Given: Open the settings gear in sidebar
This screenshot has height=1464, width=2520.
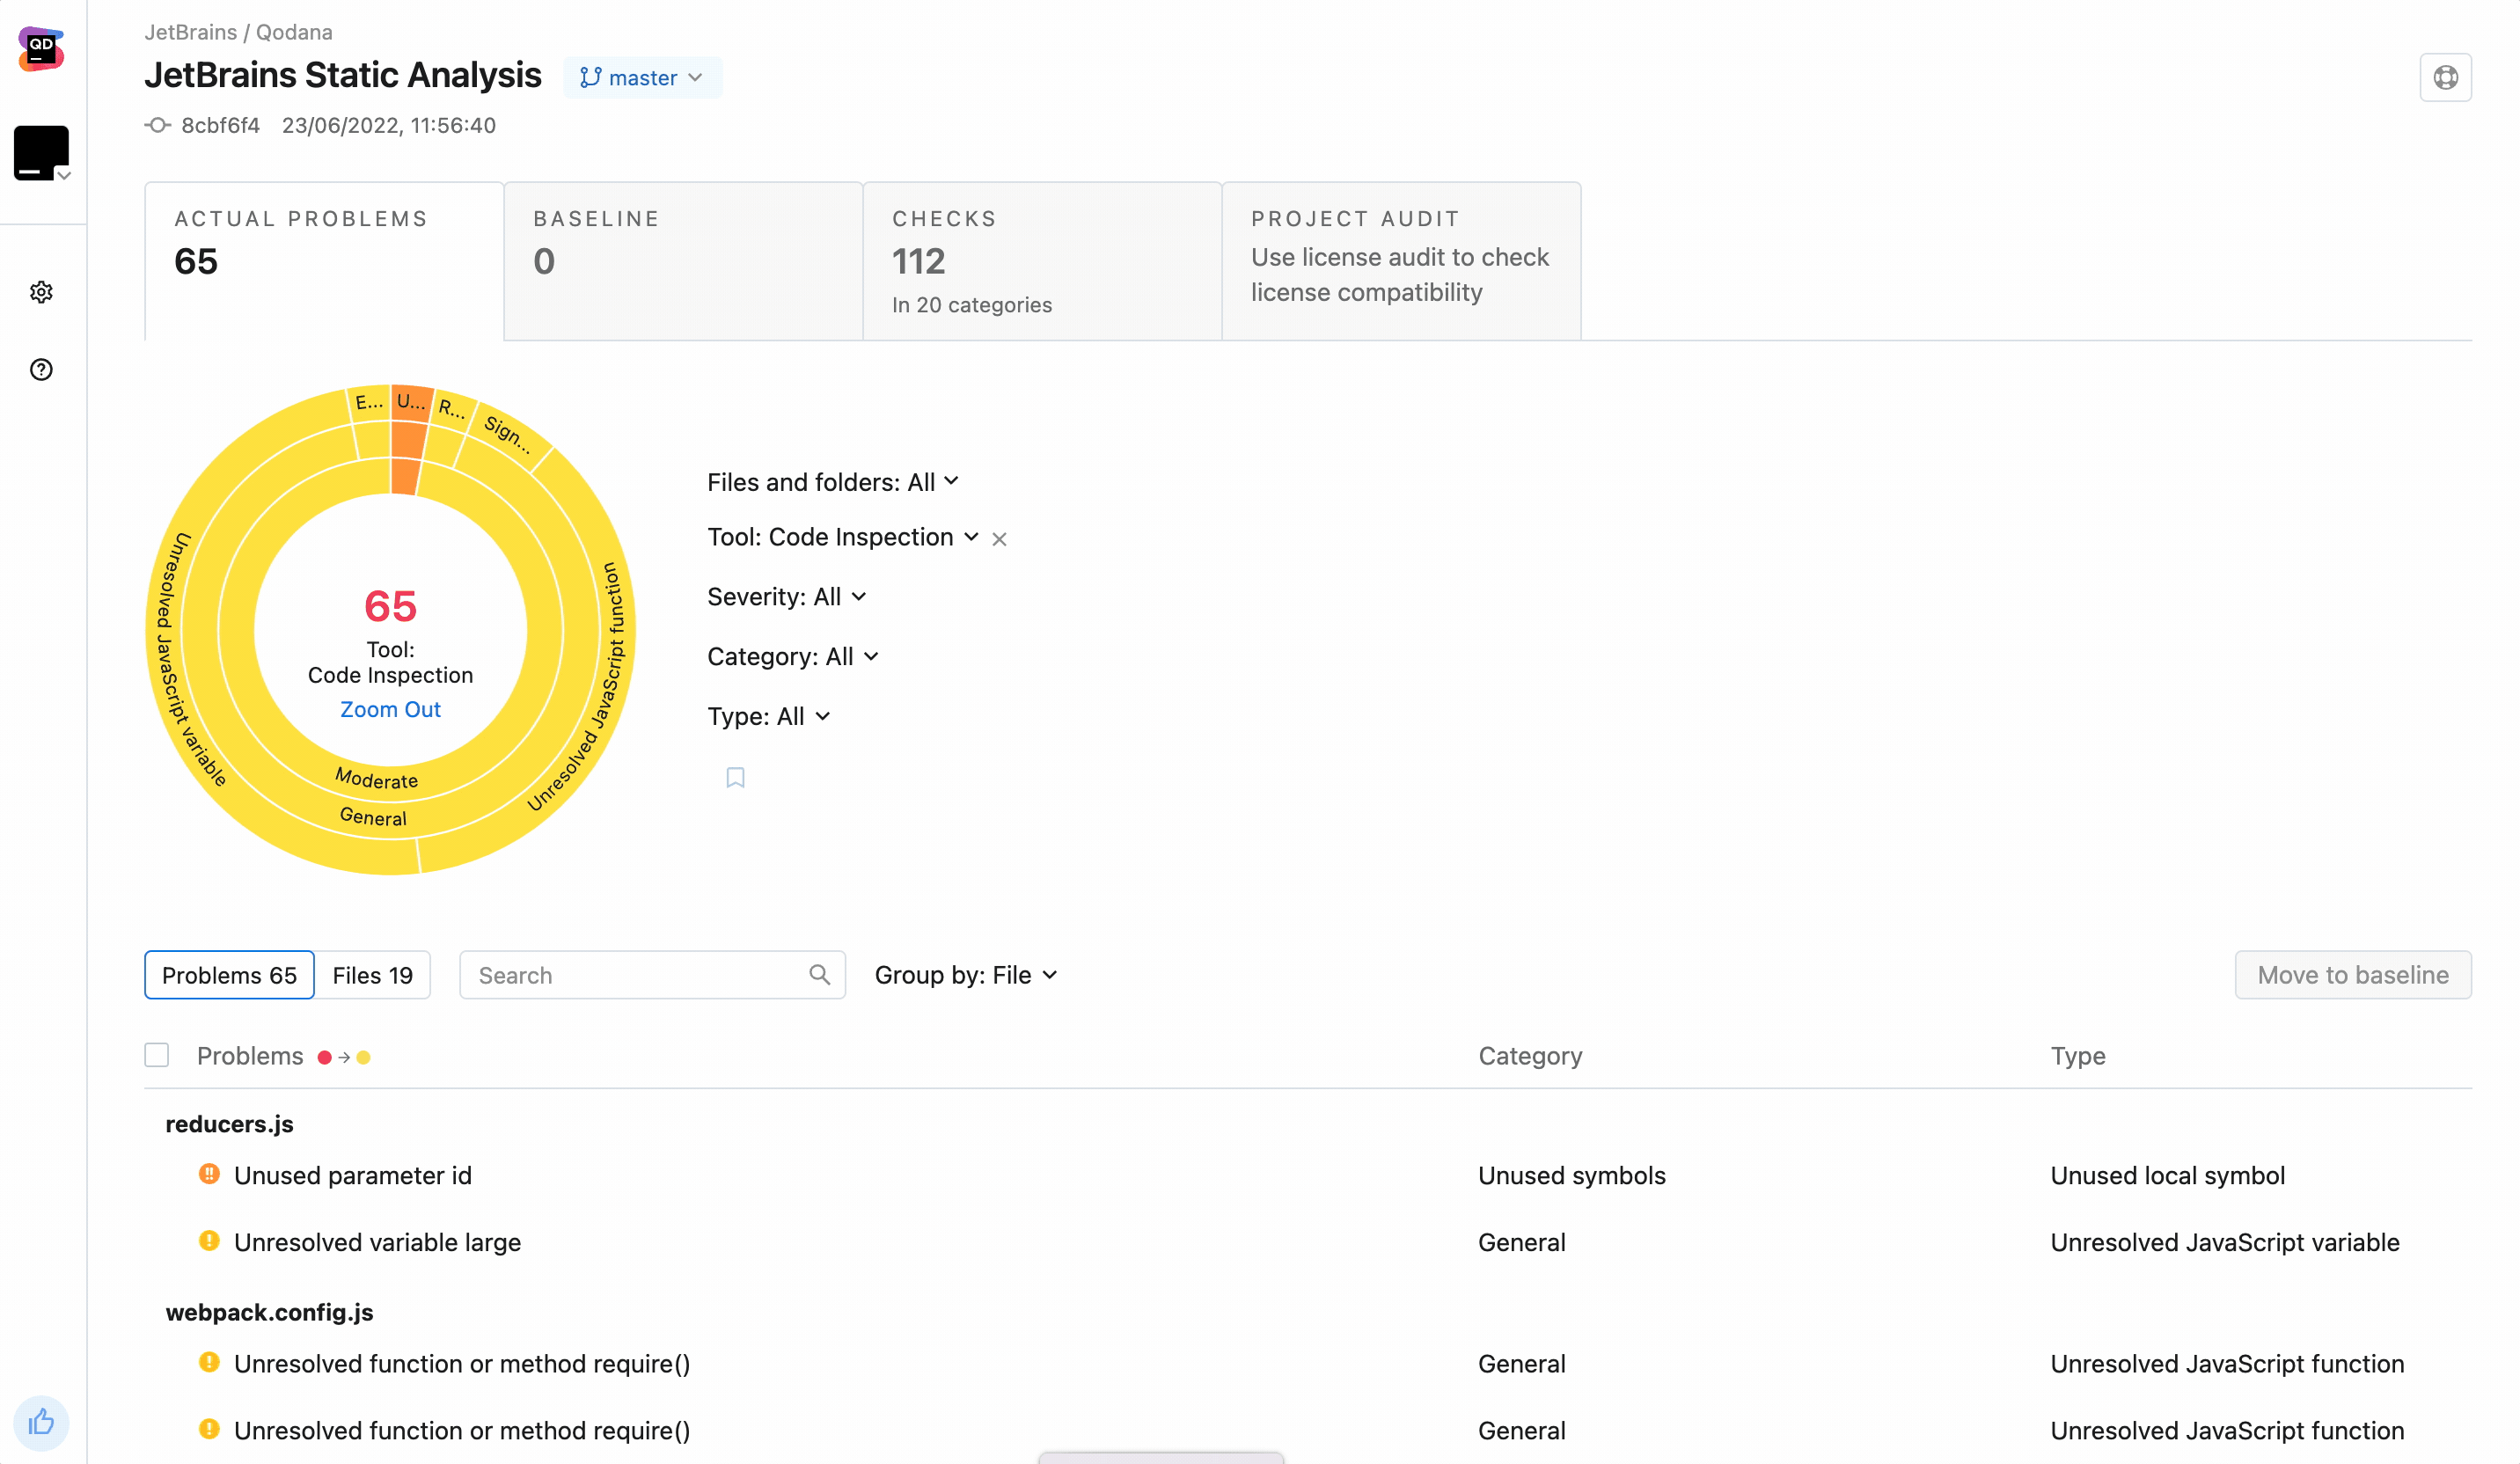Looking at the screenshot, I should point(41,292).
